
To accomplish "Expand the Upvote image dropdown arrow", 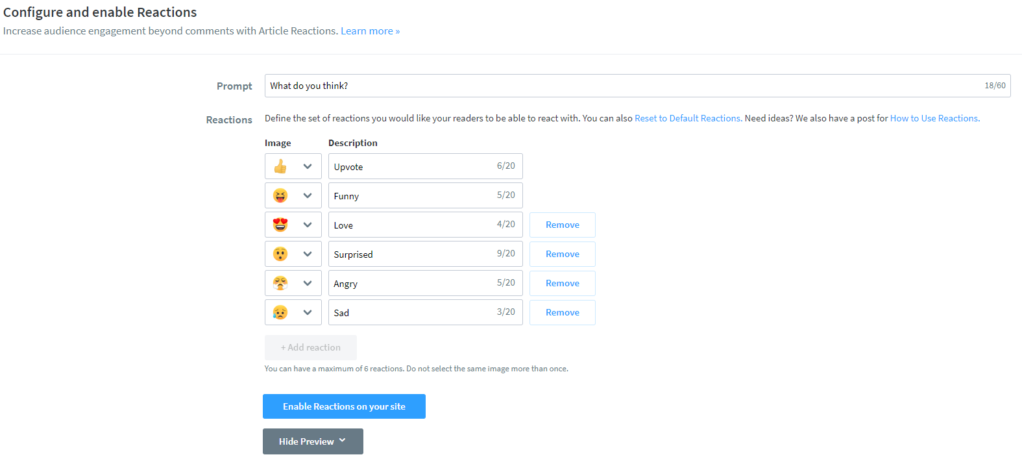I will (x=308, y=167).
